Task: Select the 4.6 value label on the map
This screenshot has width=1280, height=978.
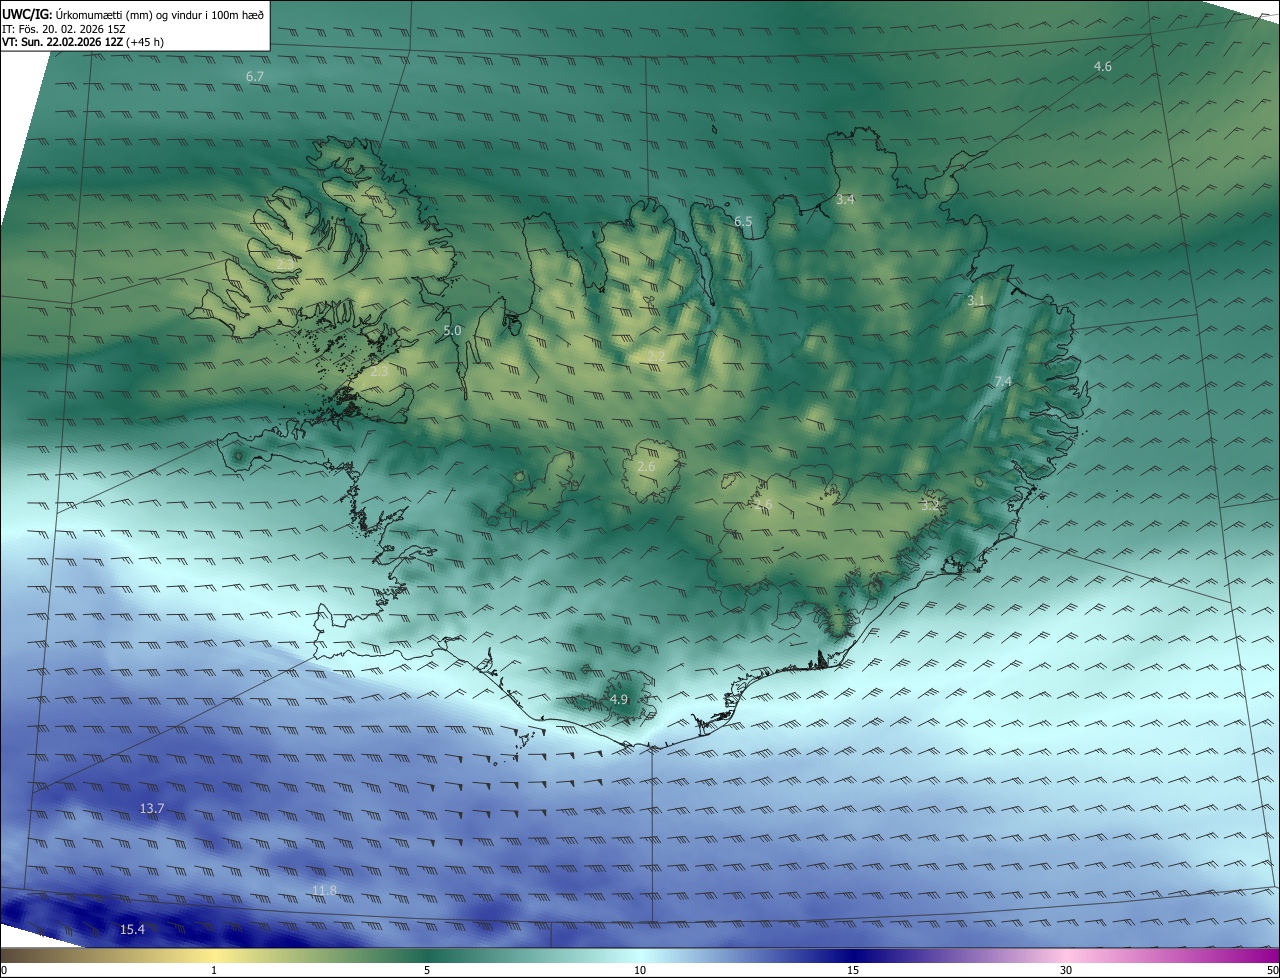Action: (x=1102, y=67)
